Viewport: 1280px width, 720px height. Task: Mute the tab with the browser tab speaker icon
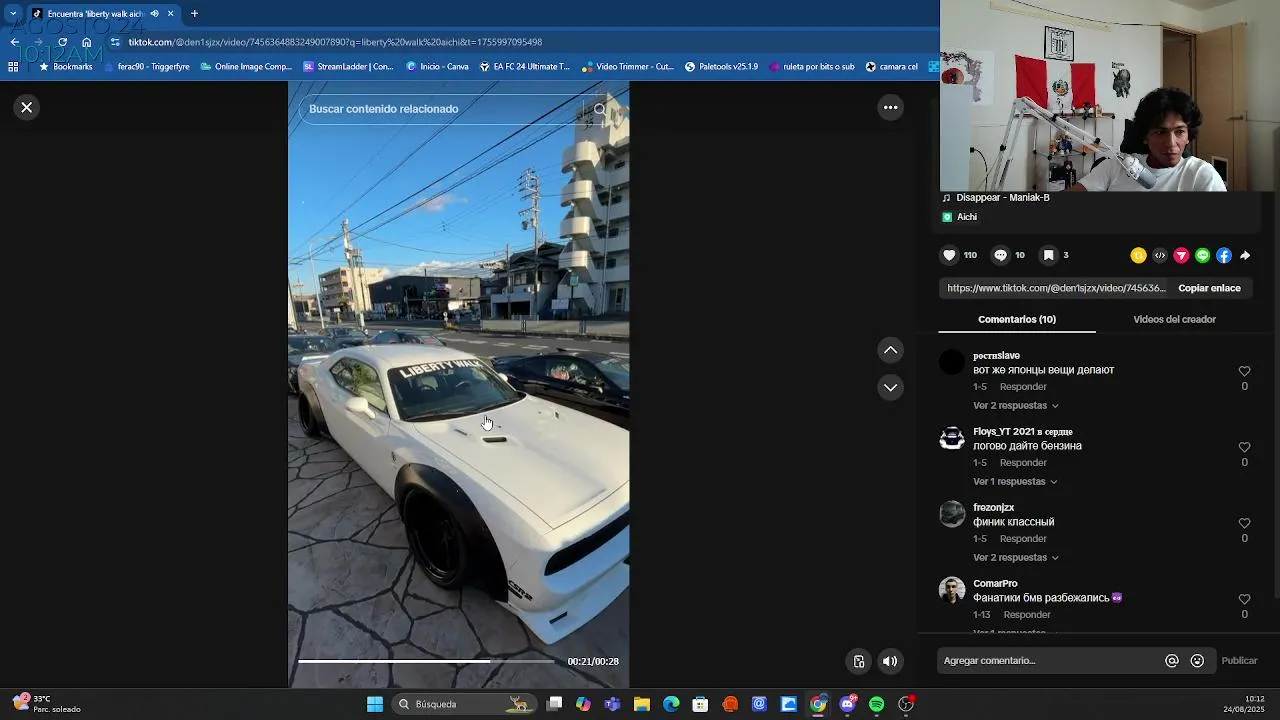tap(154, 14)
